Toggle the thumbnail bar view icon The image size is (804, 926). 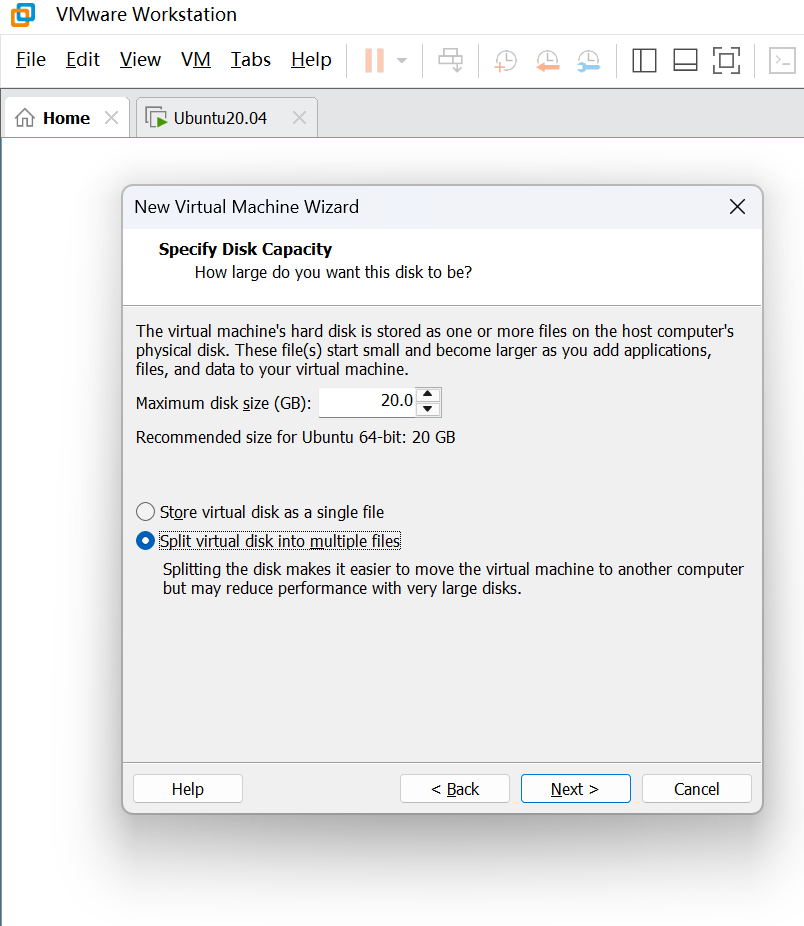tap(685, 60)
